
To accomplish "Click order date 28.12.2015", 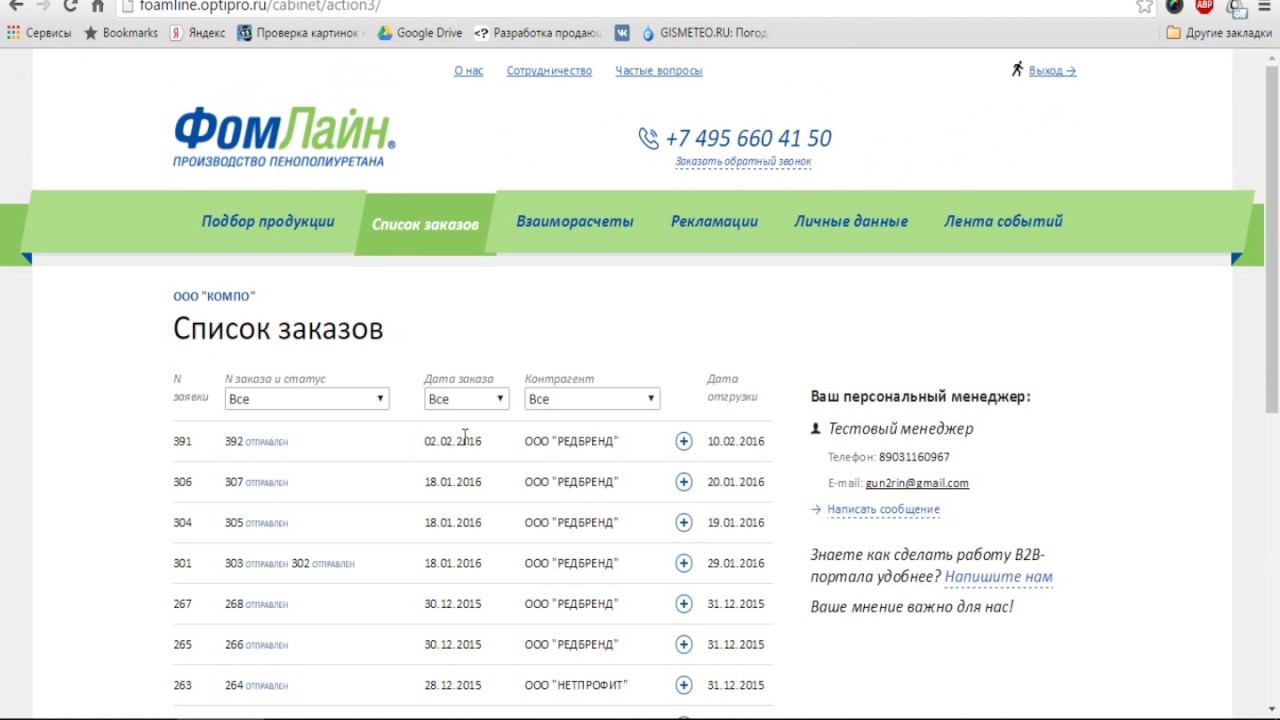I will point(452,685).
